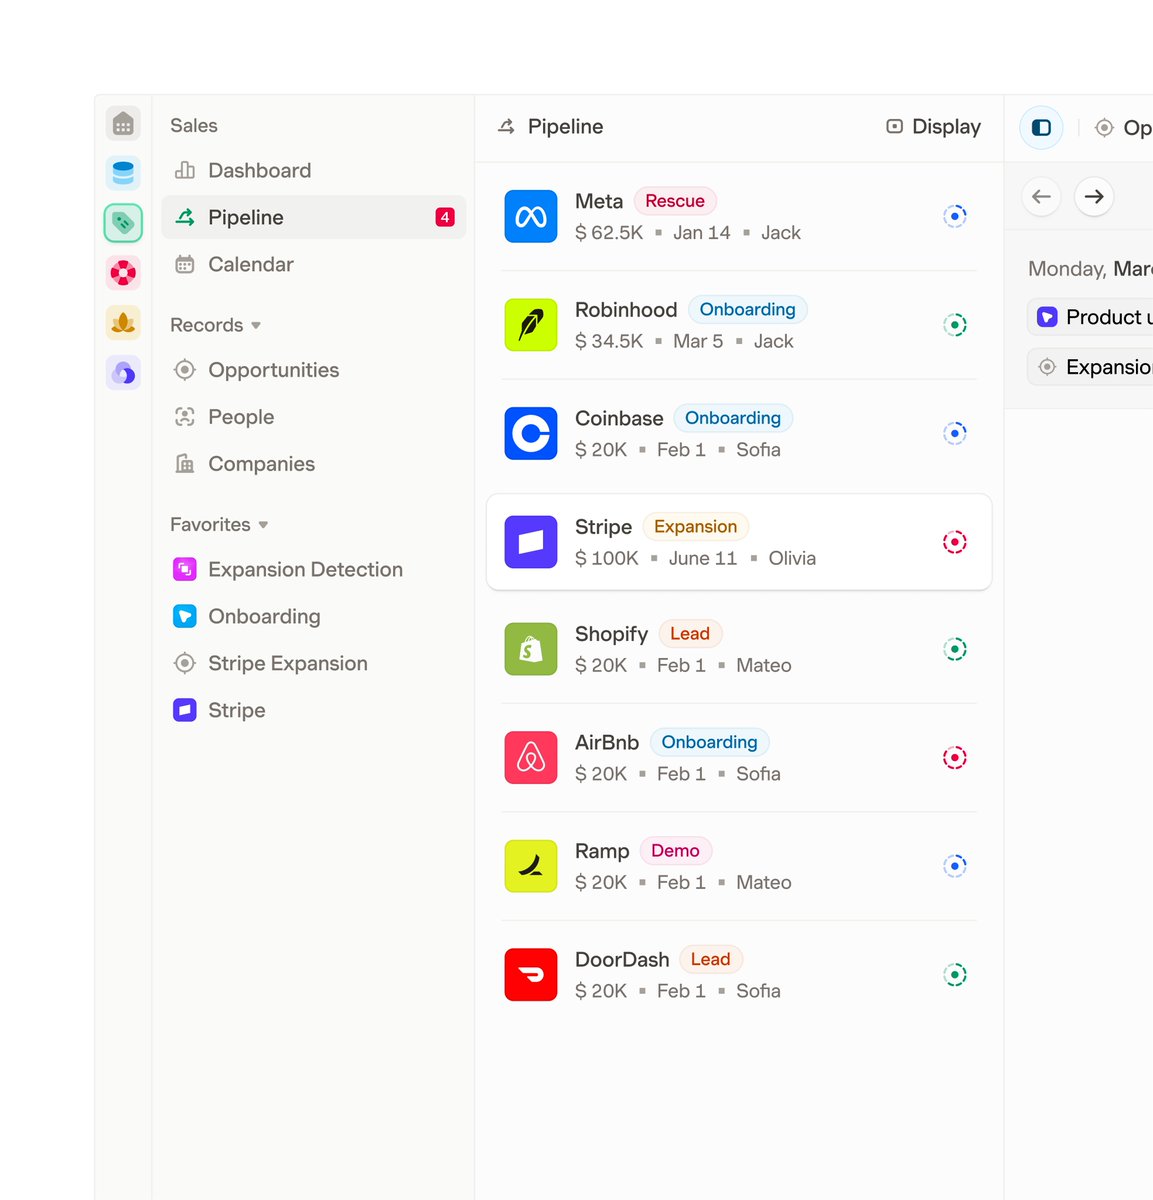Viewport: 1153px width, 1200px height.
Task: Go back with the left arrow button
Action: point(1041,197)
